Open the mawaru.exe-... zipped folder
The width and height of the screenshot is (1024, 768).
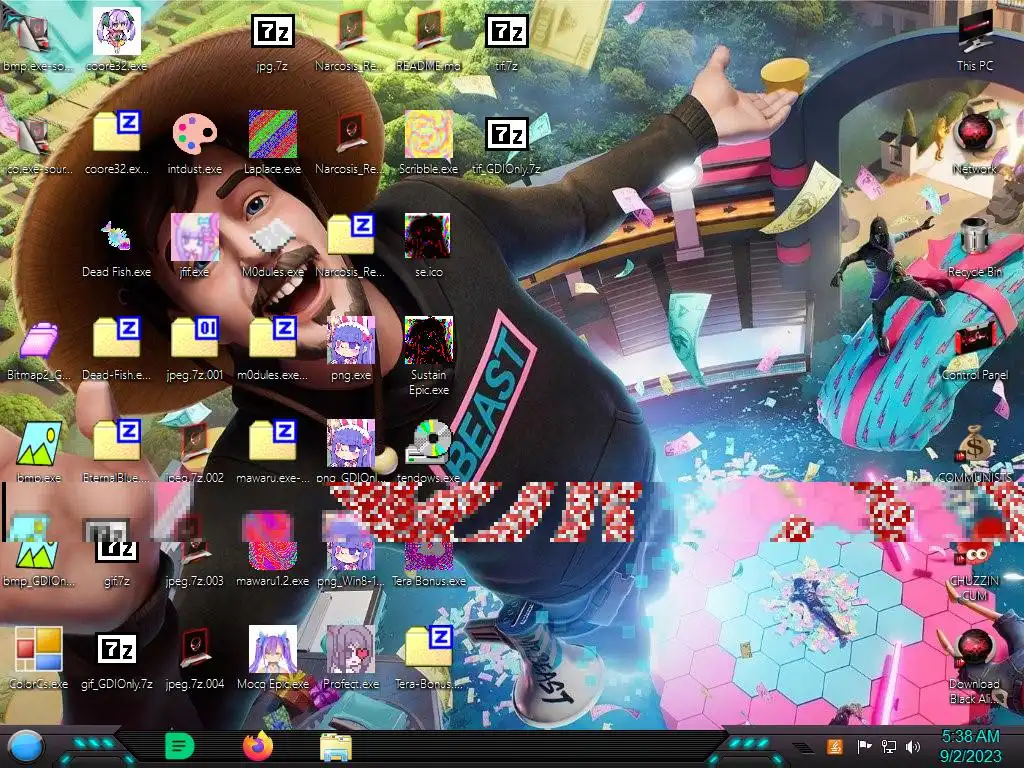[272, 441]
